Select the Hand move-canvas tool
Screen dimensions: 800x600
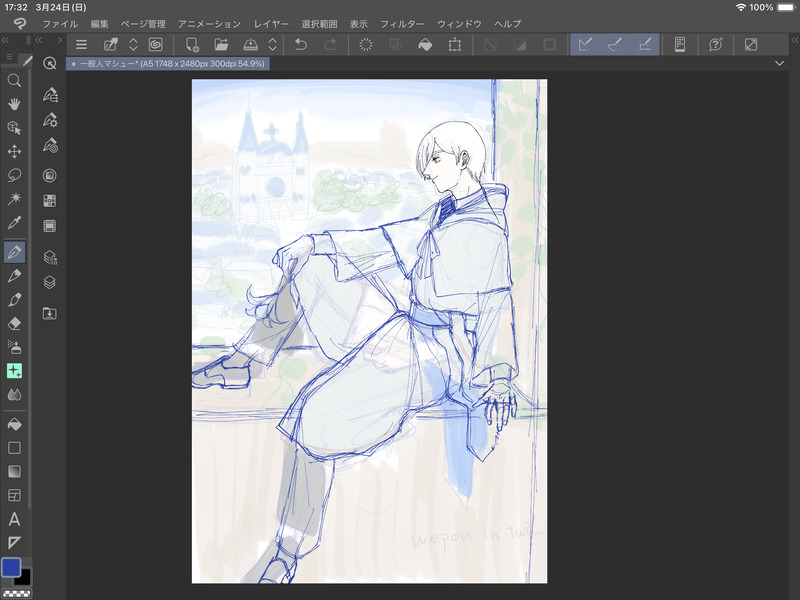[14, 104]
